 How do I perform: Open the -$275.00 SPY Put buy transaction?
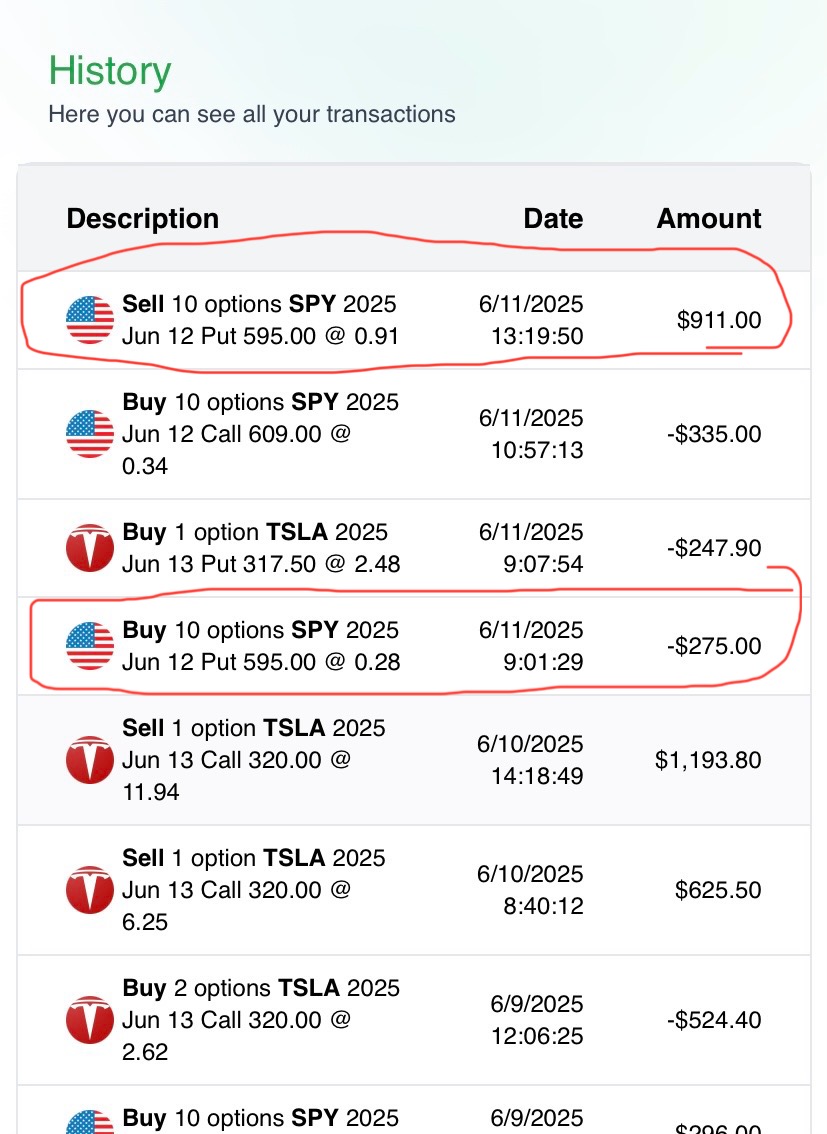(414, 646)
